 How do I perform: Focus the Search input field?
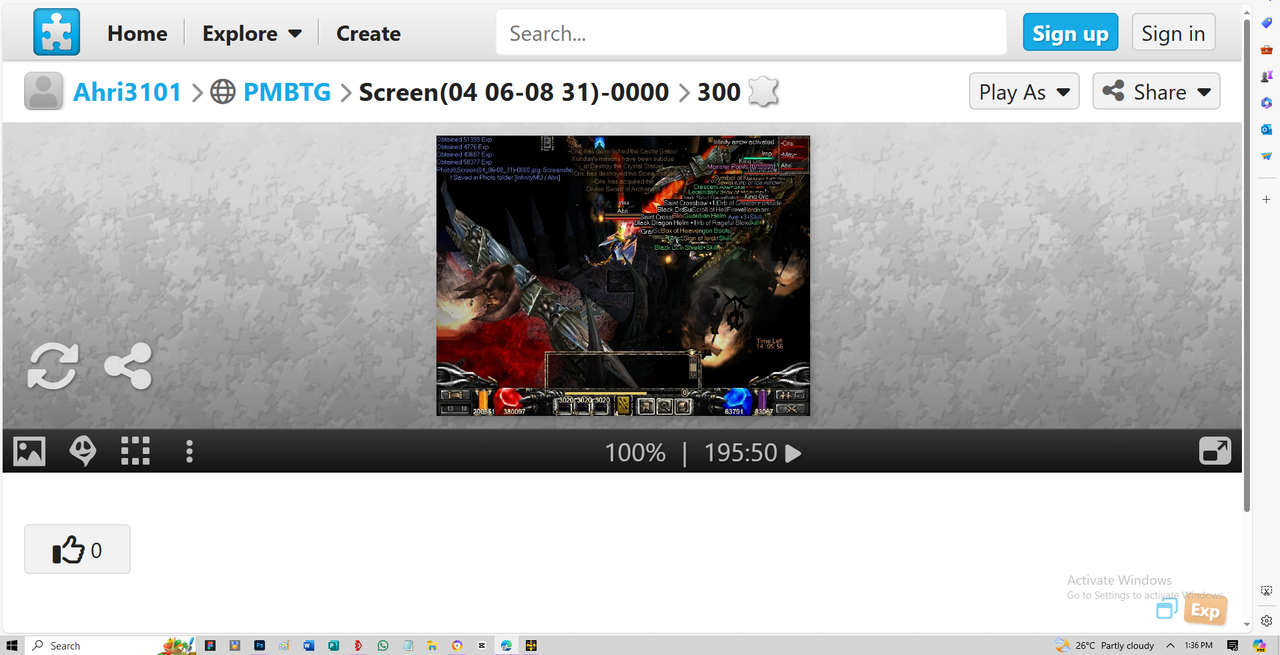tap(751, 33)
